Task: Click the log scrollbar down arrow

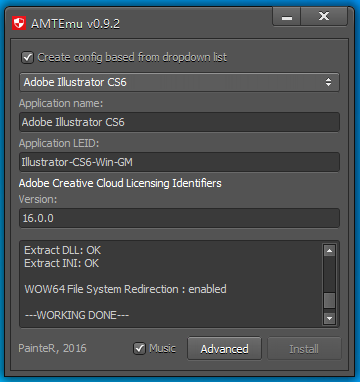Action: 329,318
